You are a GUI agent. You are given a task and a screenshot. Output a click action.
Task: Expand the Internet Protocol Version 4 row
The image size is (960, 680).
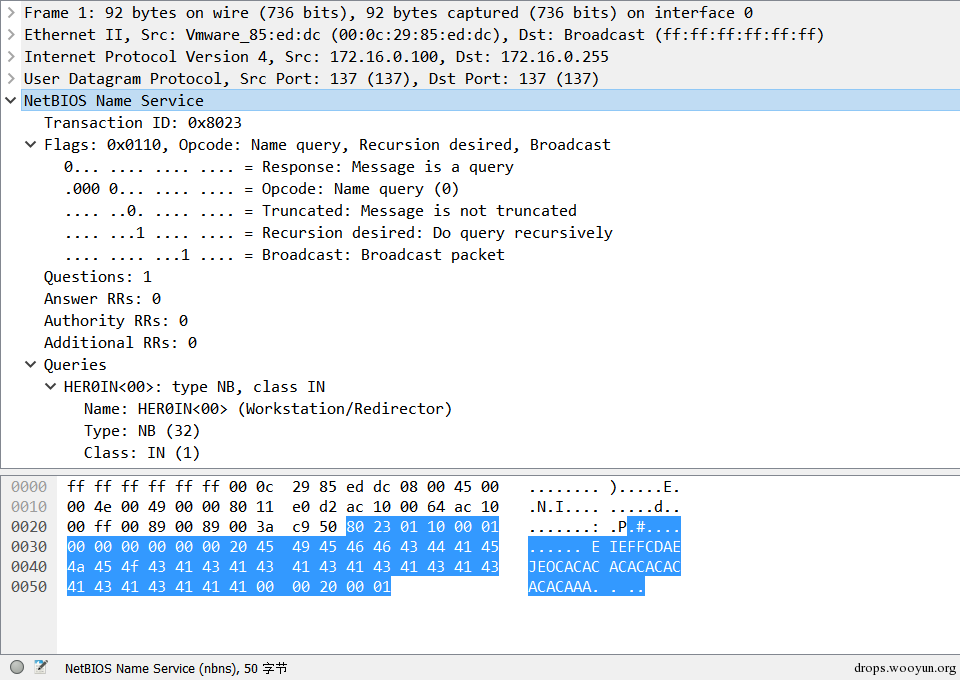(10, 57)
